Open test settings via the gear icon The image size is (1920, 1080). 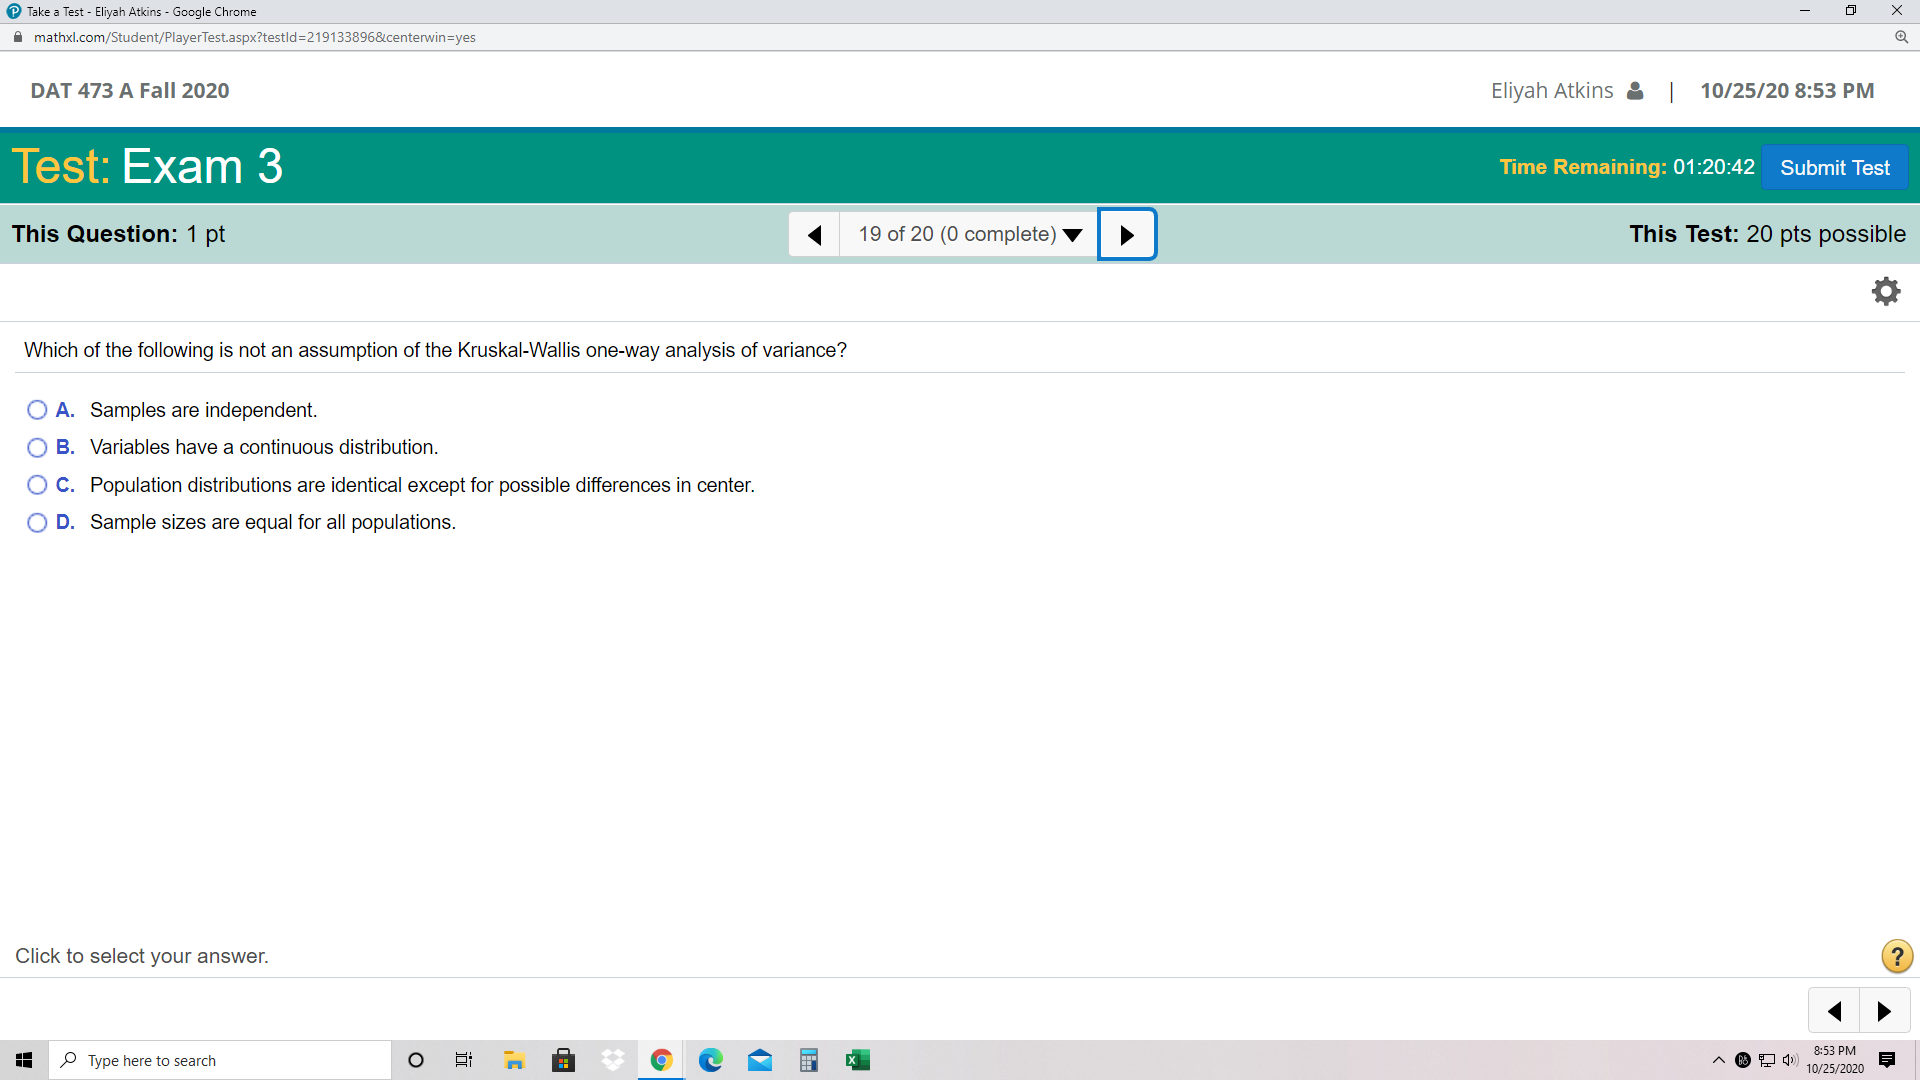[x=1886, y=291]
